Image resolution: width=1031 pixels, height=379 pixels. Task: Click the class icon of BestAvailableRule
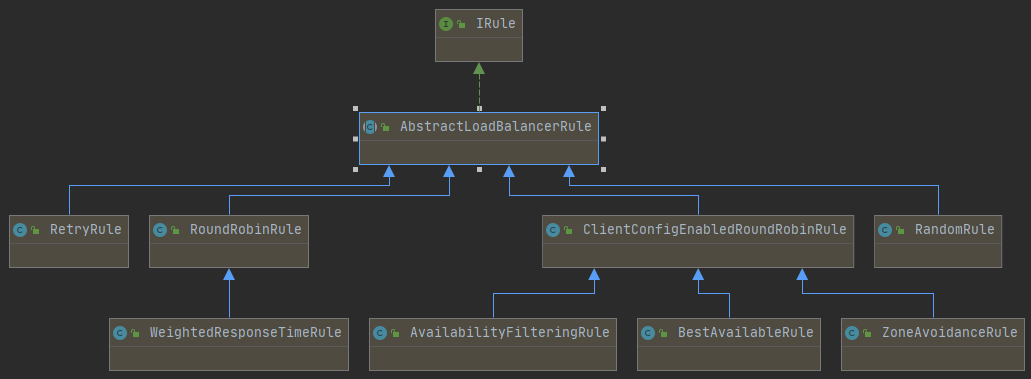tap(648, 333)
